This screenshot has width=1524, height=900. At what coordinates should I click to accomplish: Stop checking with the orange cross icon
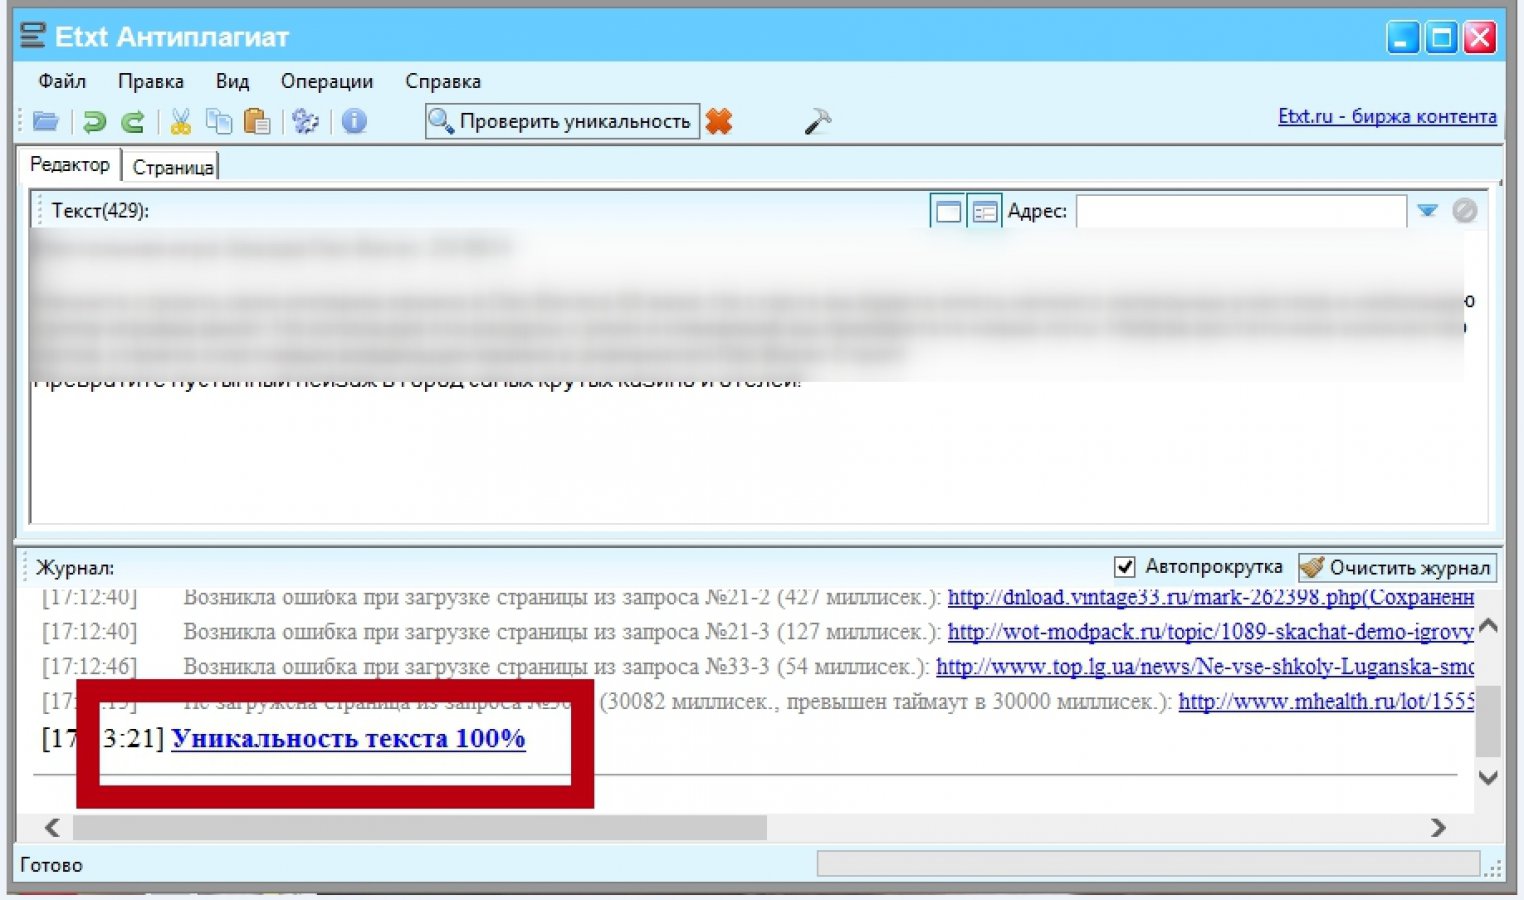tap(718, 122)
